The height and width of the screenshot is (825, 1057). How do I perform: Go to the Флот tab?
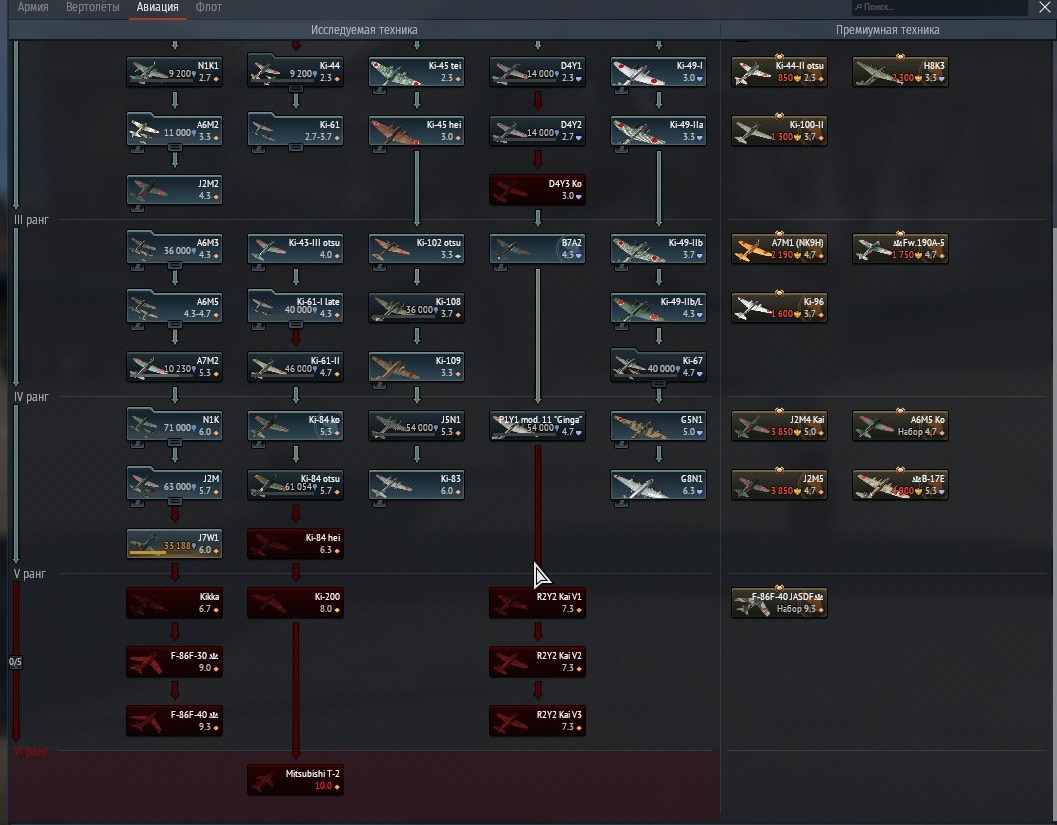[208, 7]
